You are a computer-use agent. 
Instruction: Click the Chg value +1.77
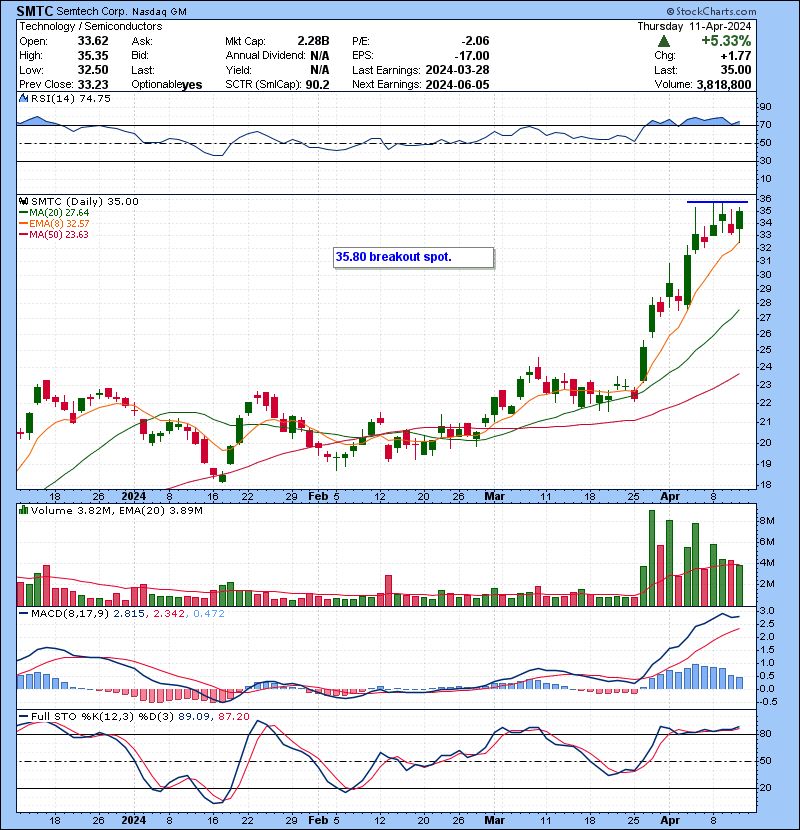tap(736, 56)
